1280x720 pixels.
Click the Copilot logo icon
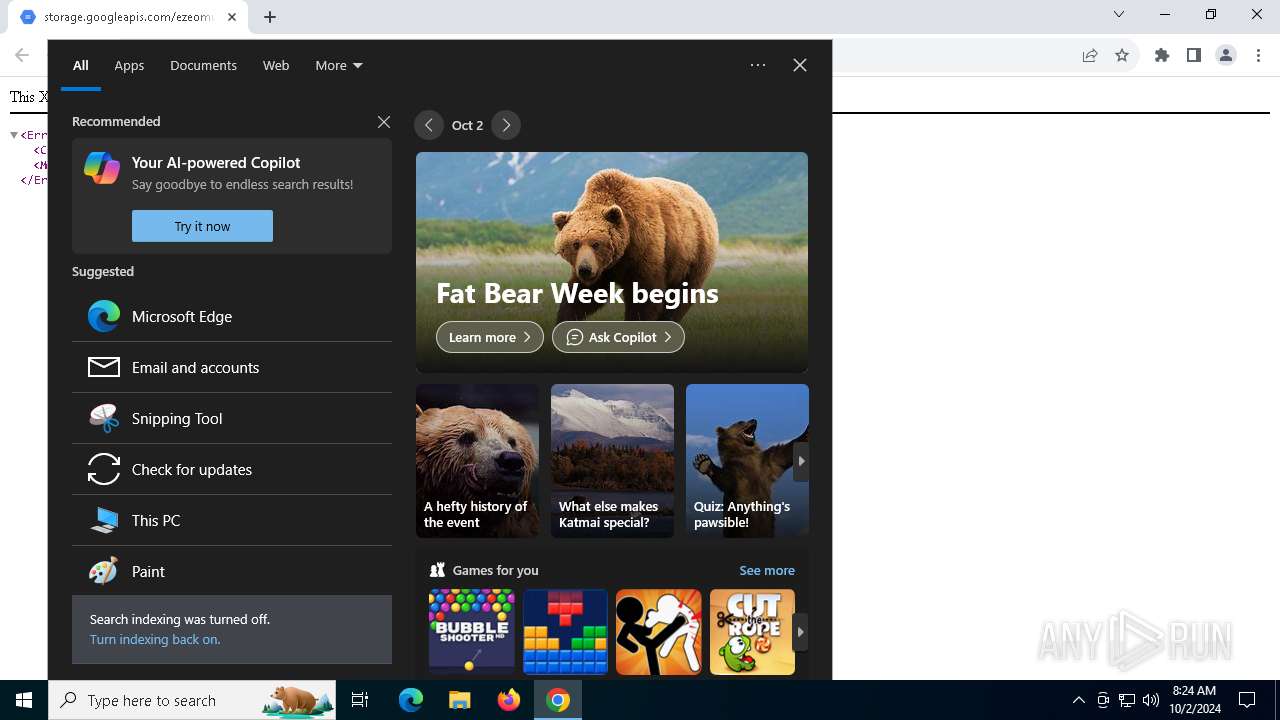[102, 168]
